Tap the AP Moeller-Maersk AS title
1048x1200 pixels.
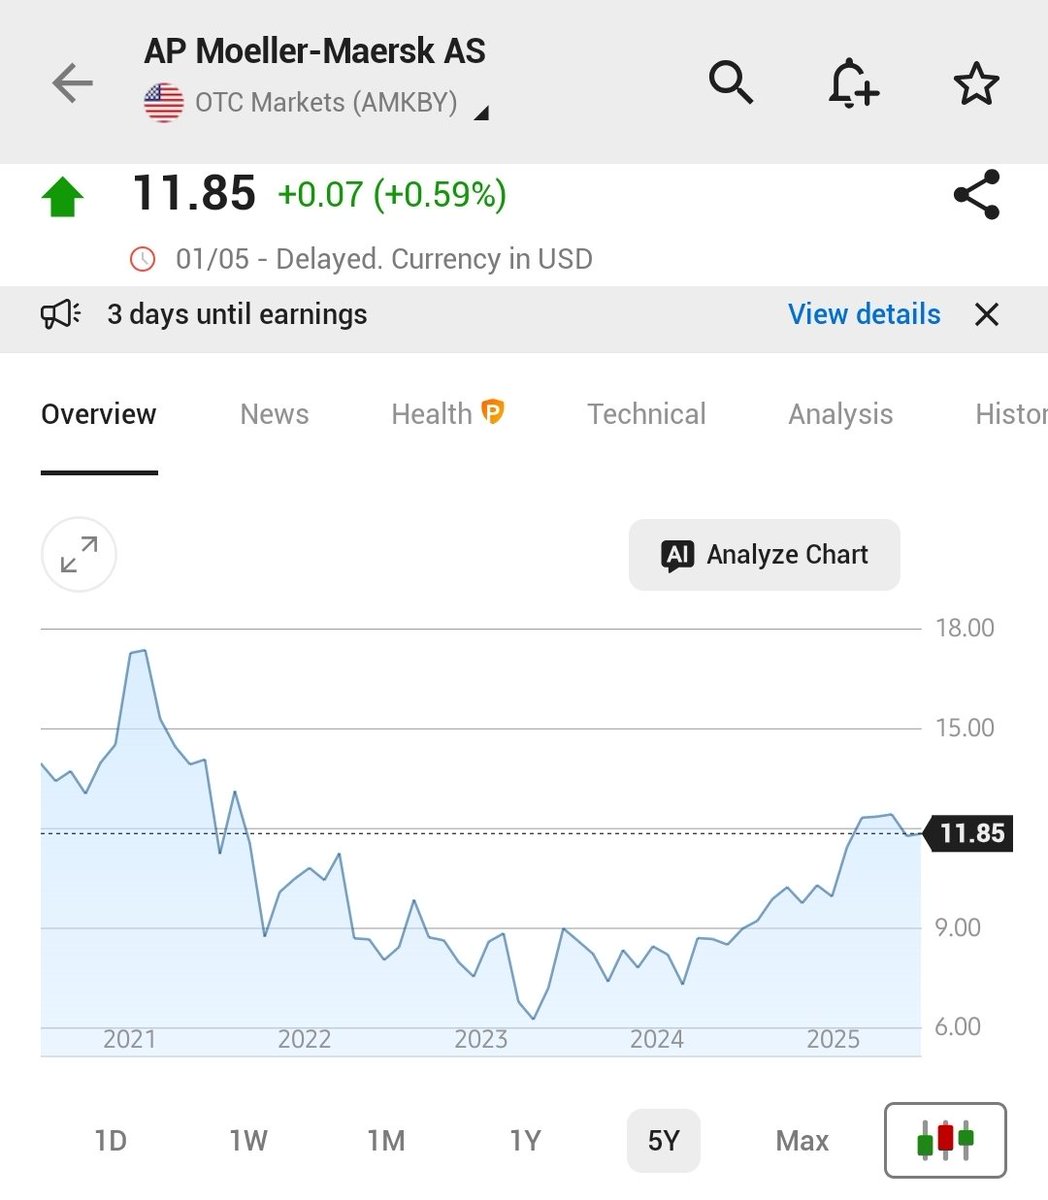pos(315,51)
